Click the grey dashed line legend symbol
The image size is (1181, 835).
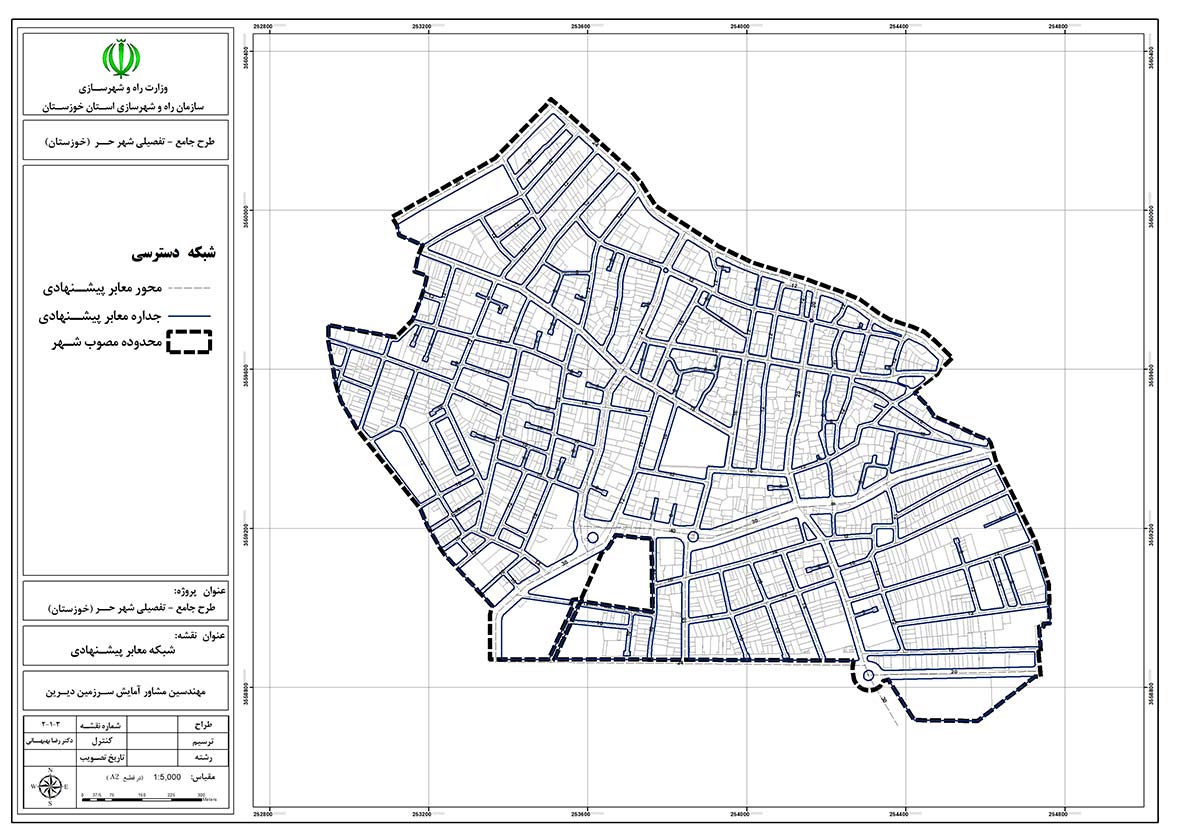[x=188, y=288]
